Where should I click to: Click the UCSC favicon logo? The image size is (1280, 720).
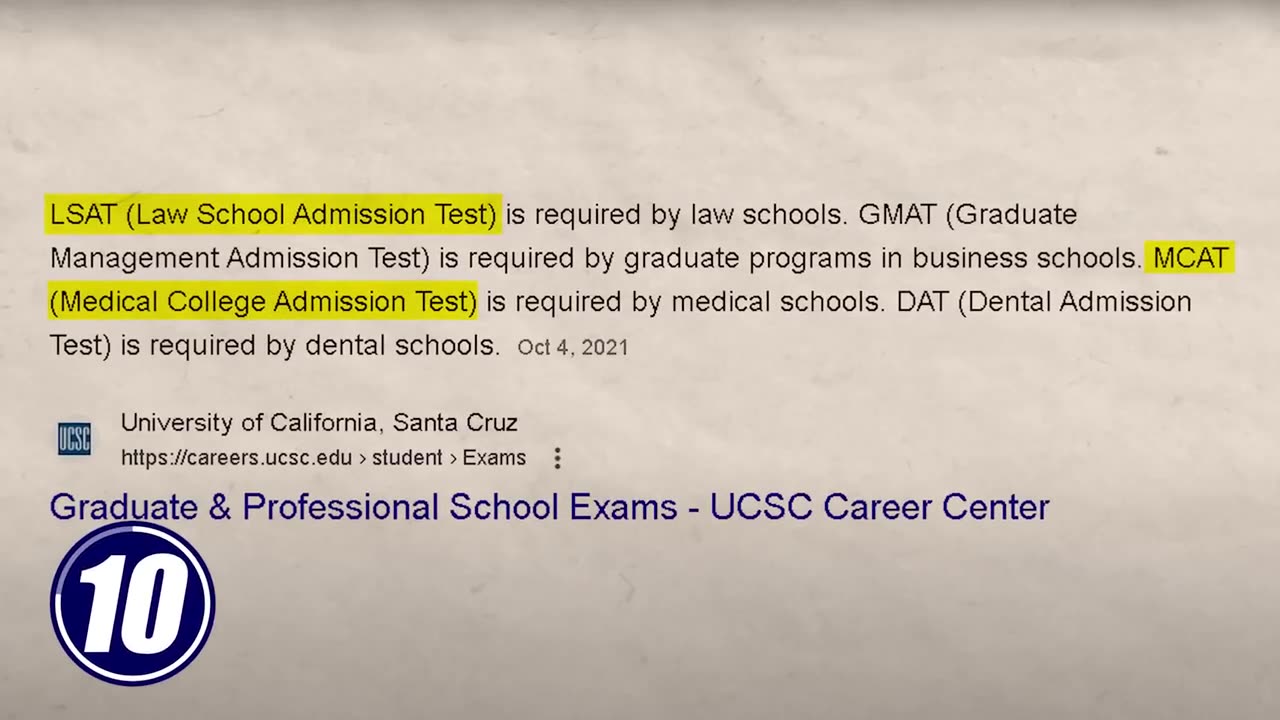coord(74,439)
